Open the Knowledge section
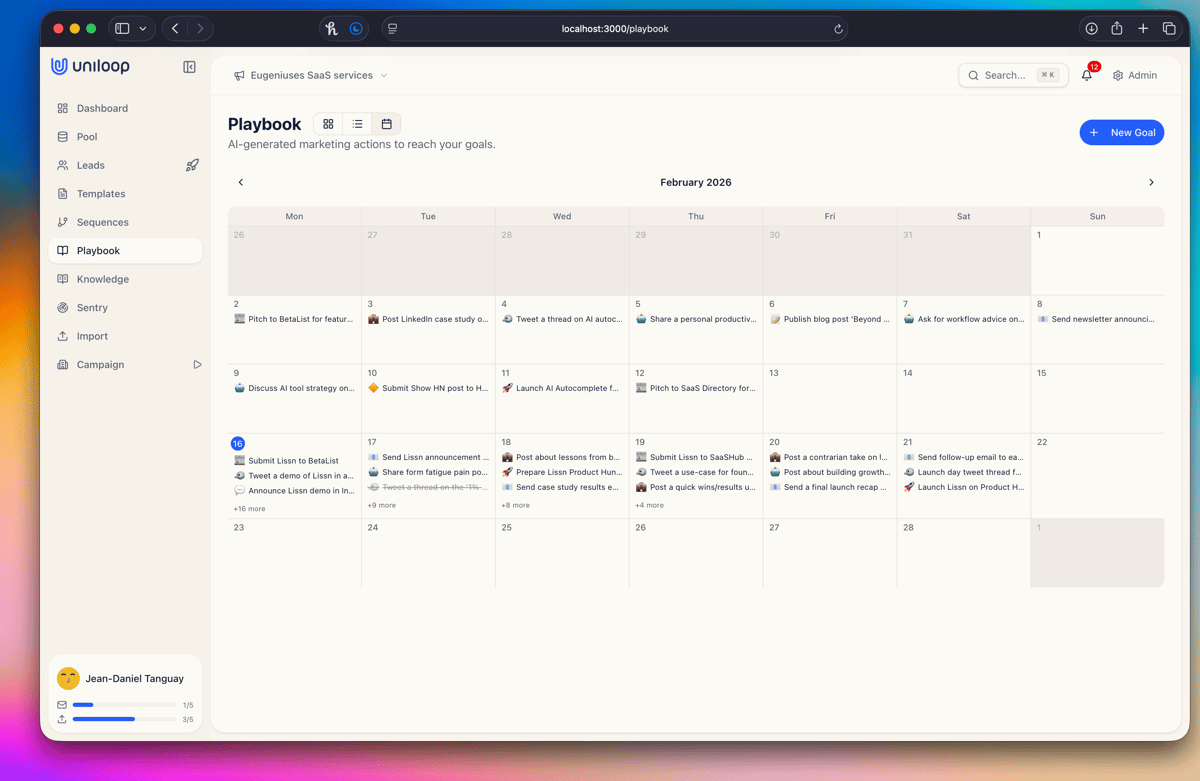This screenshot has width=1200, height=781. point(125,279)
